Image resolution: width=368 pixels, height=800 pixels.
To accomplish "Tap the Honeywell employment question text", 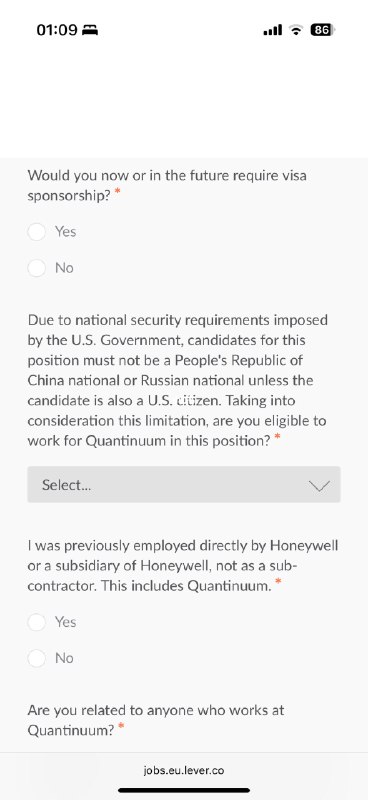I will (183, 566).
